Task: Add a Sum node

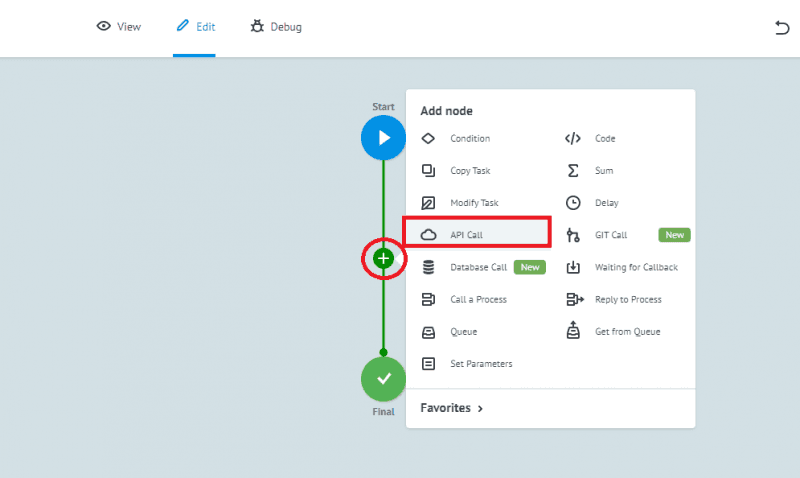Action: click(604, 170)
